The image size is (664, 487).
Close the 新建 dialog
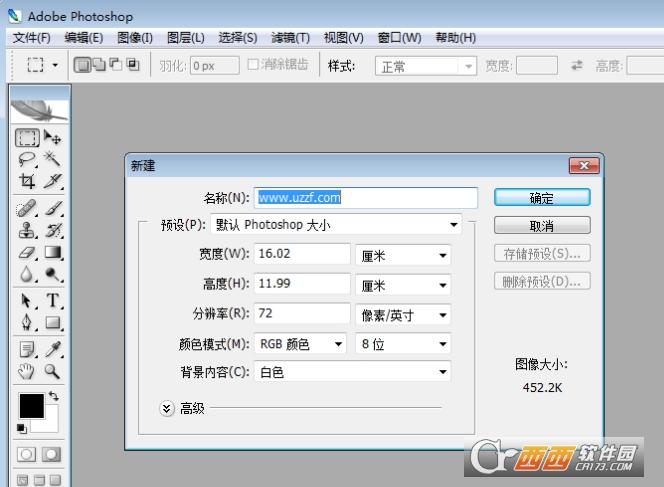point(584,166)
